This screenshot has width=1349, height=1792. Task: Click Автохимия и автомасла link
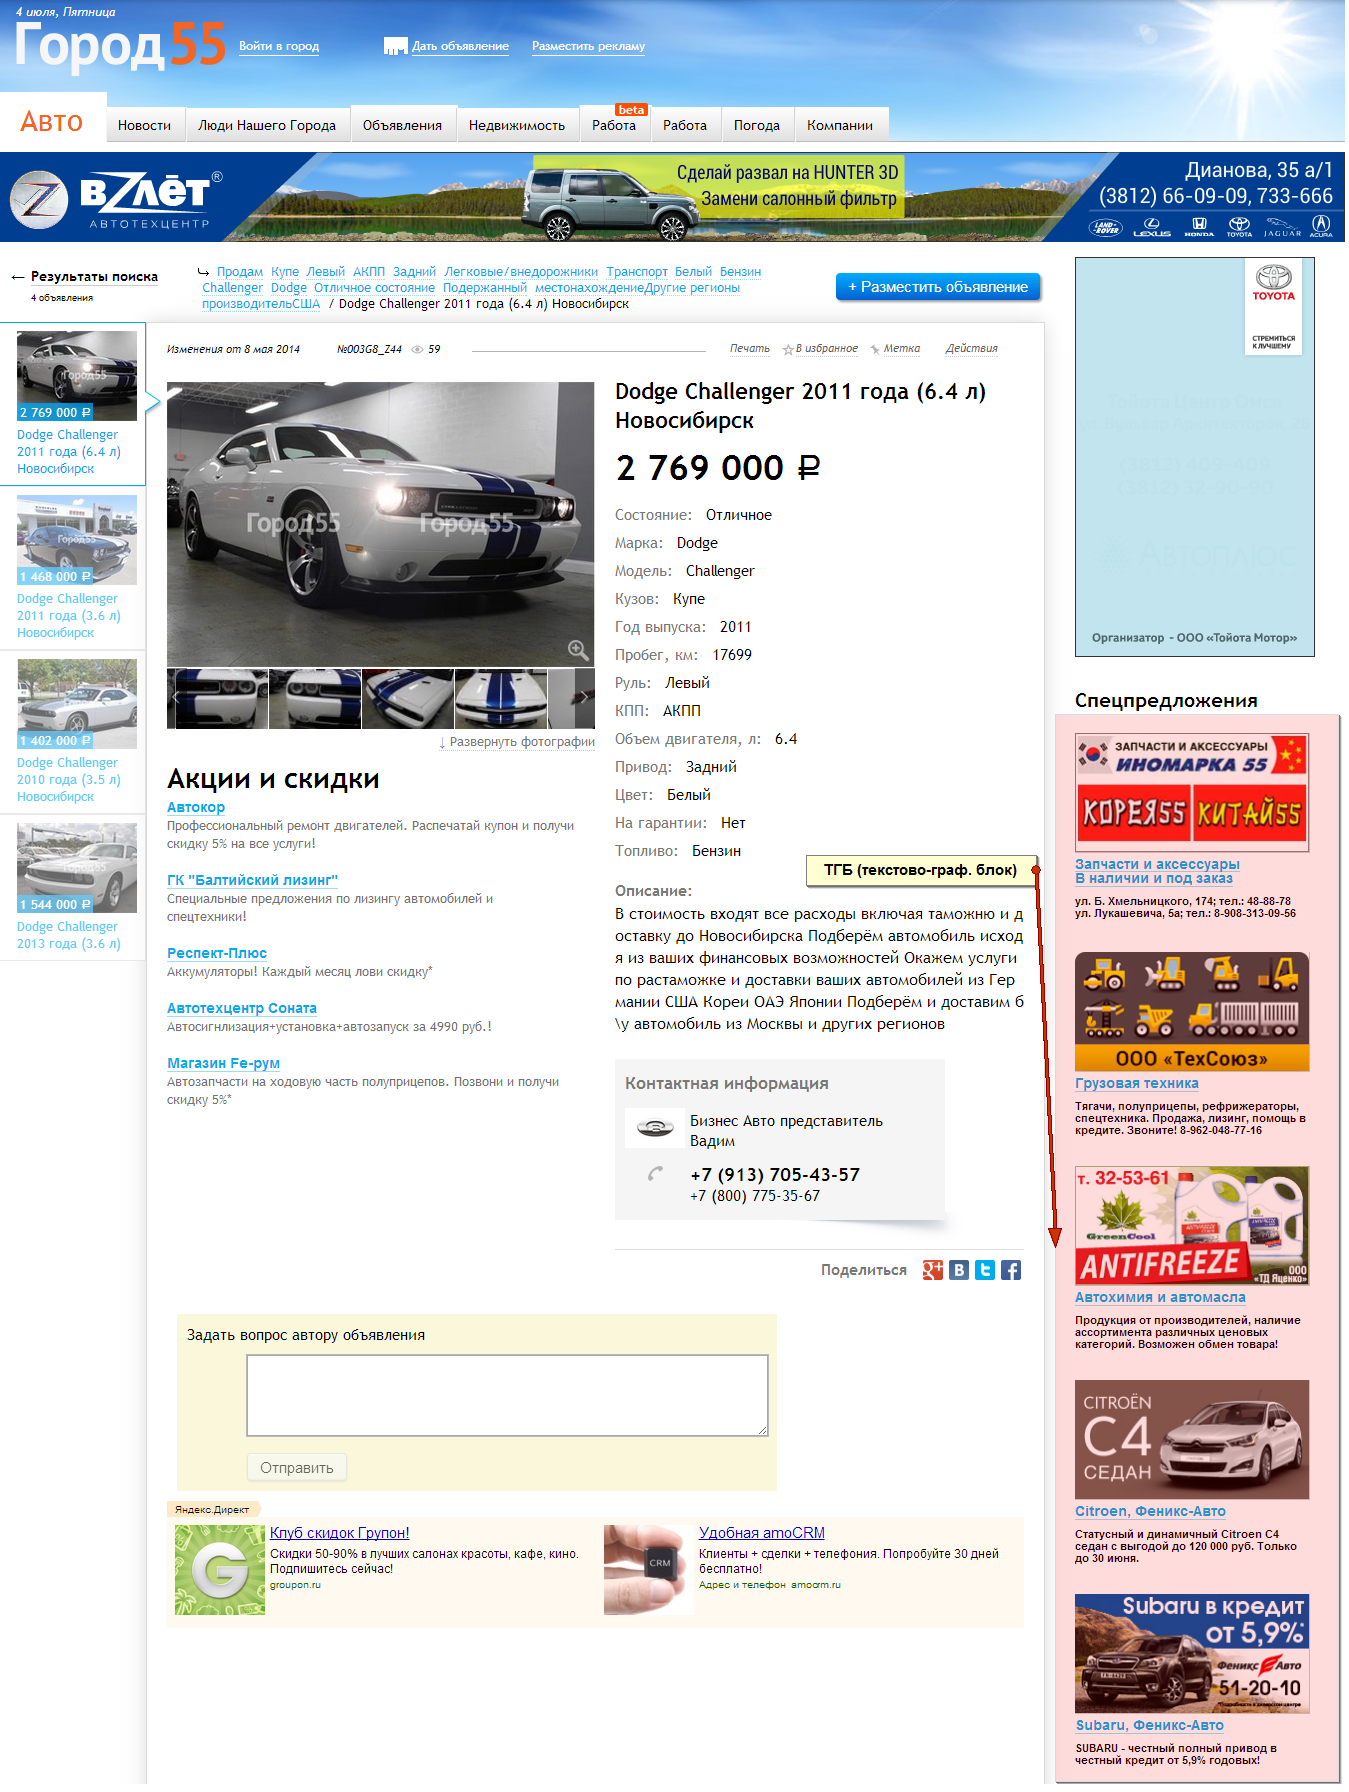point(1160,1297)
